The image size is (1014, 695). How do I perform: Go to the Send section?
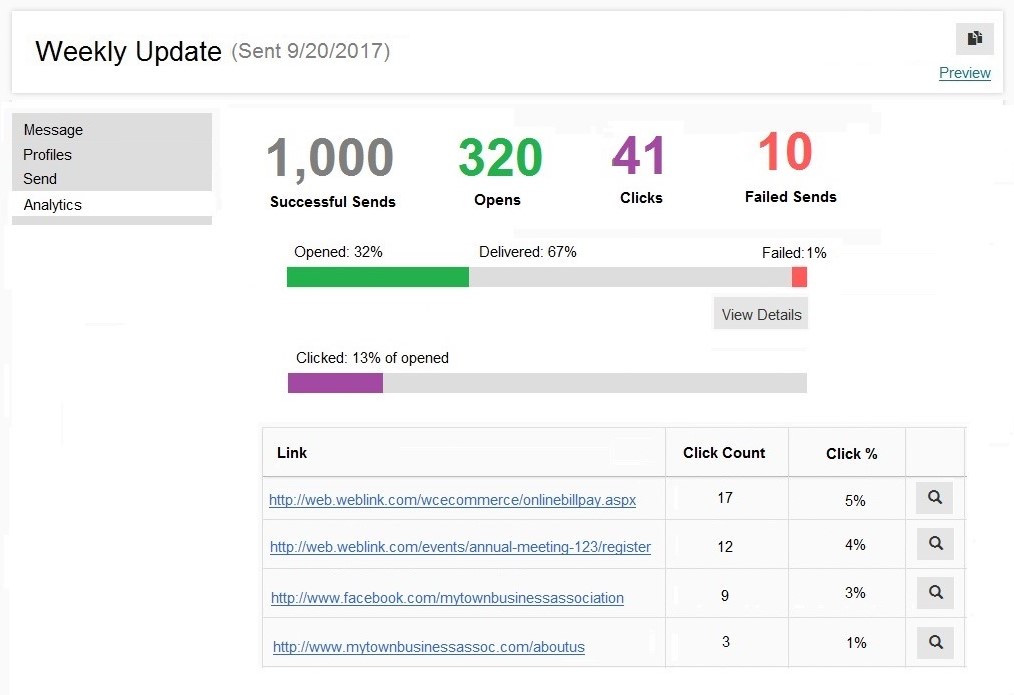click(x=40, y=178)
